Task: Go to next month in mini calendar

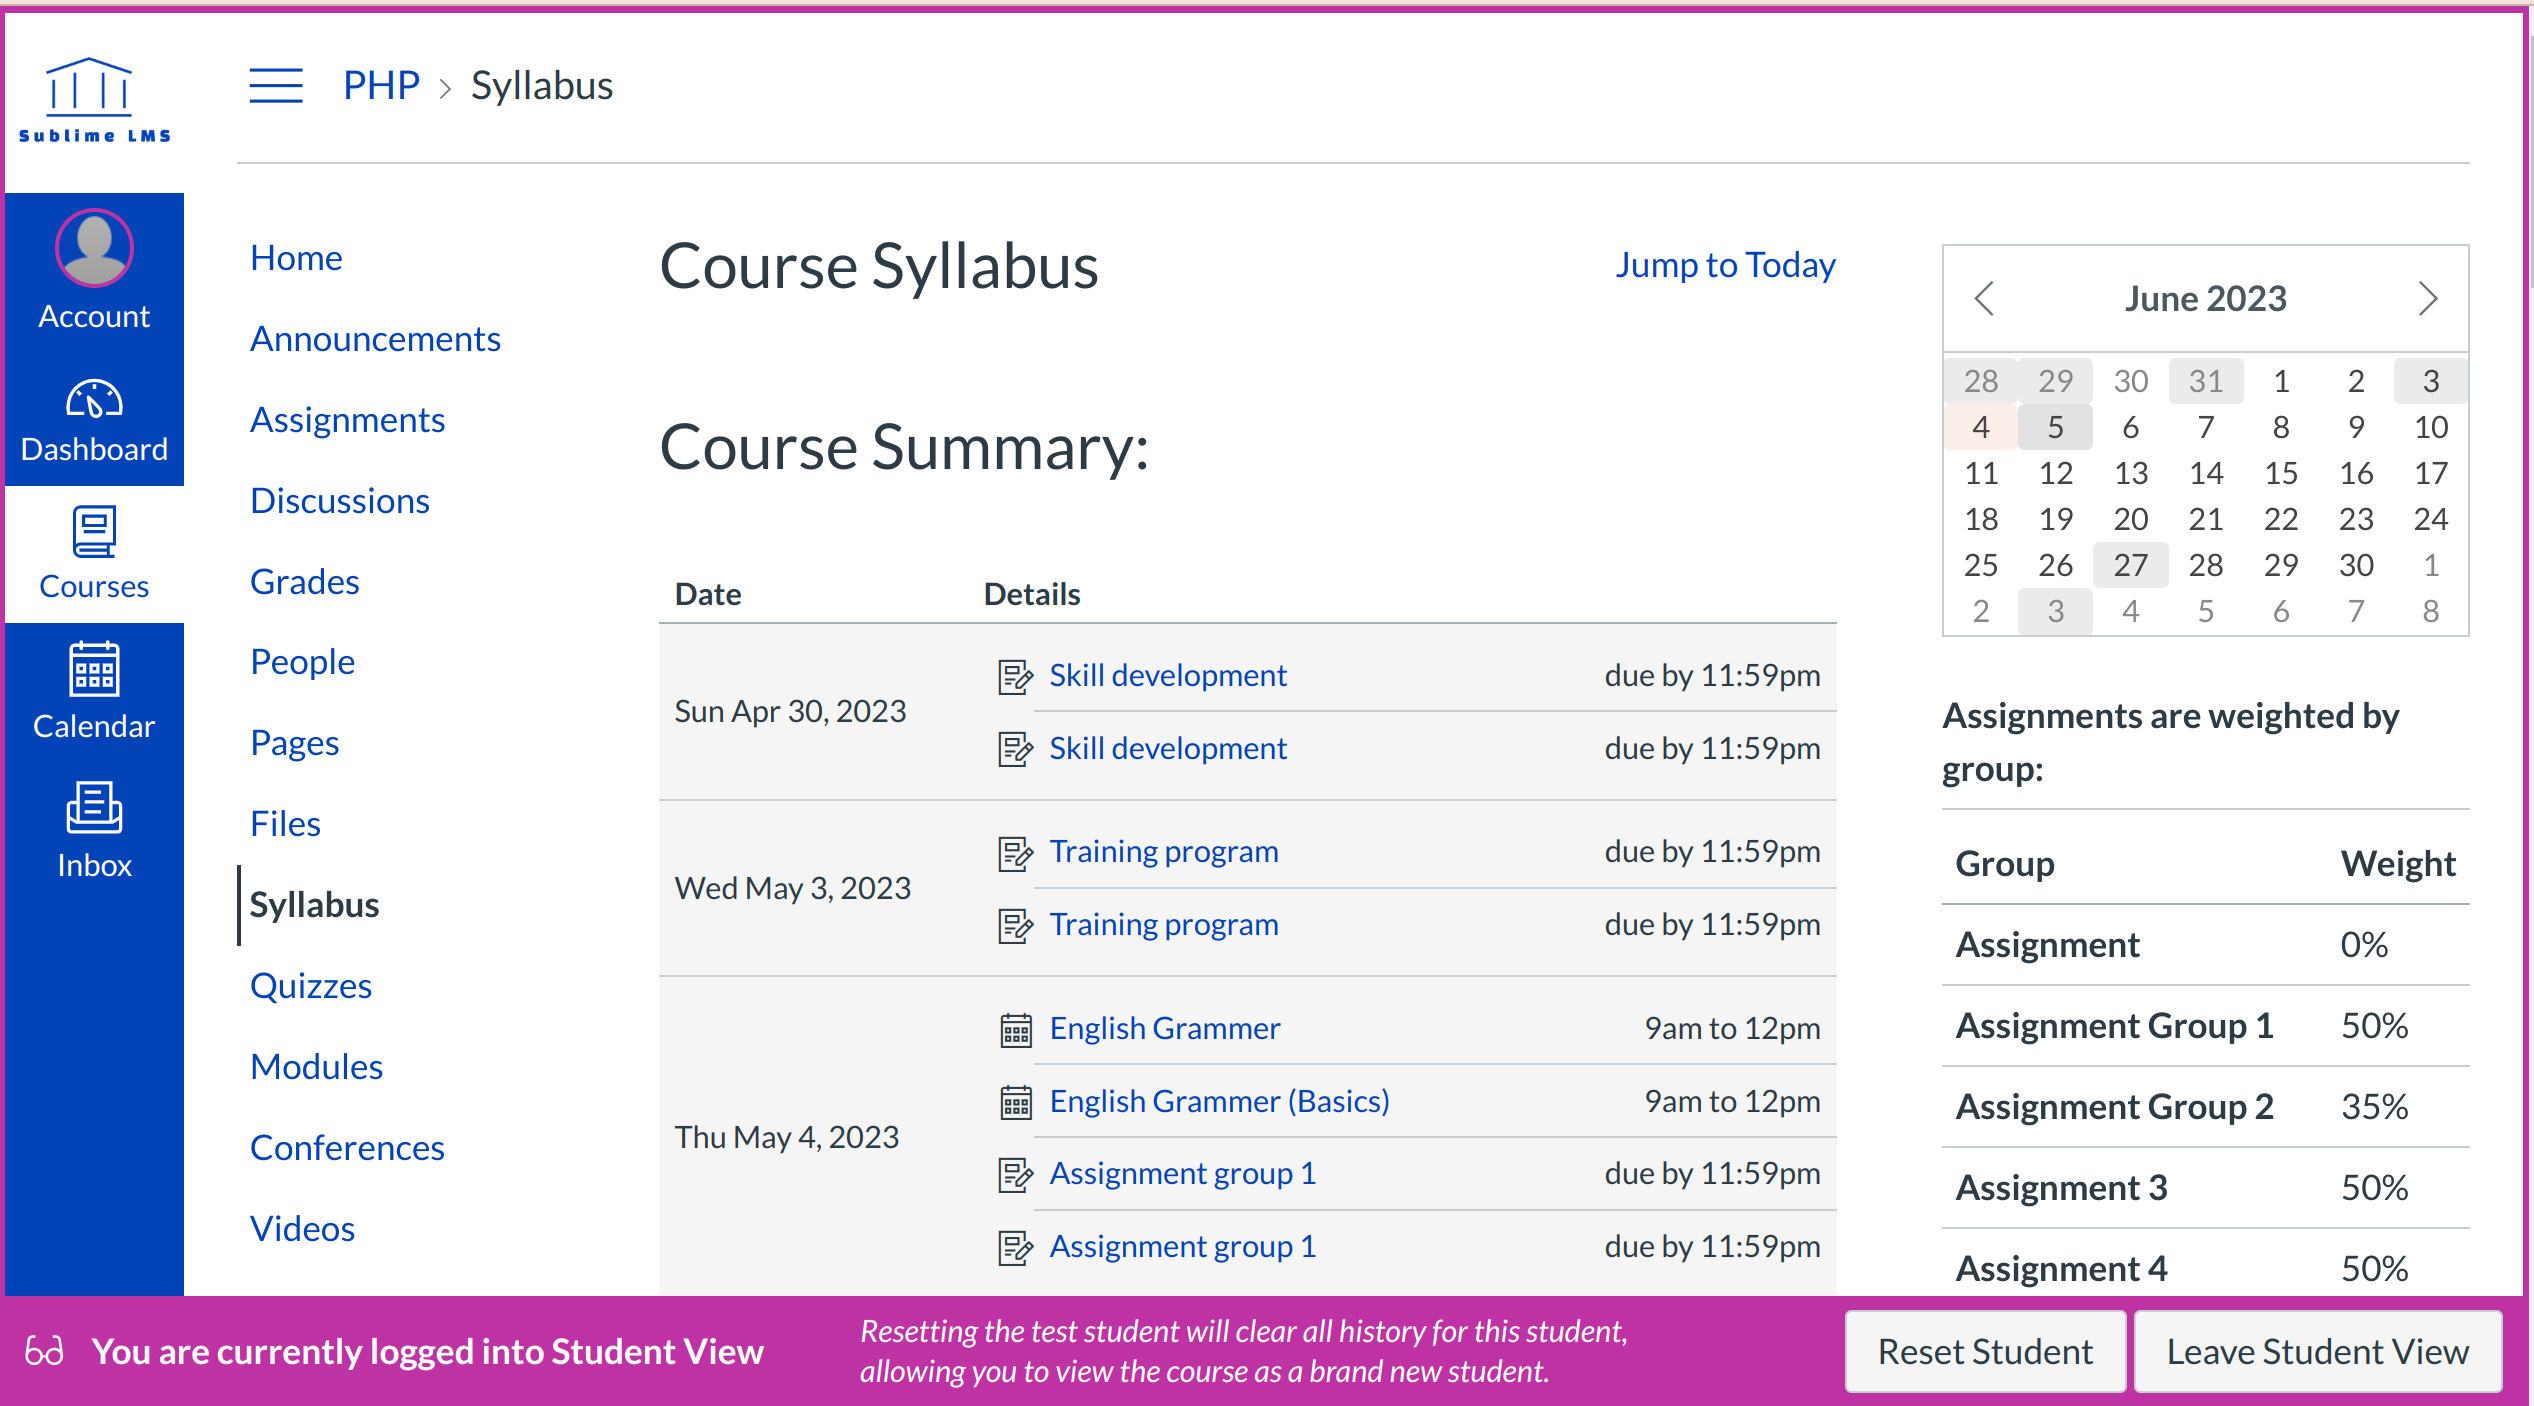Action: point(2427,299)
